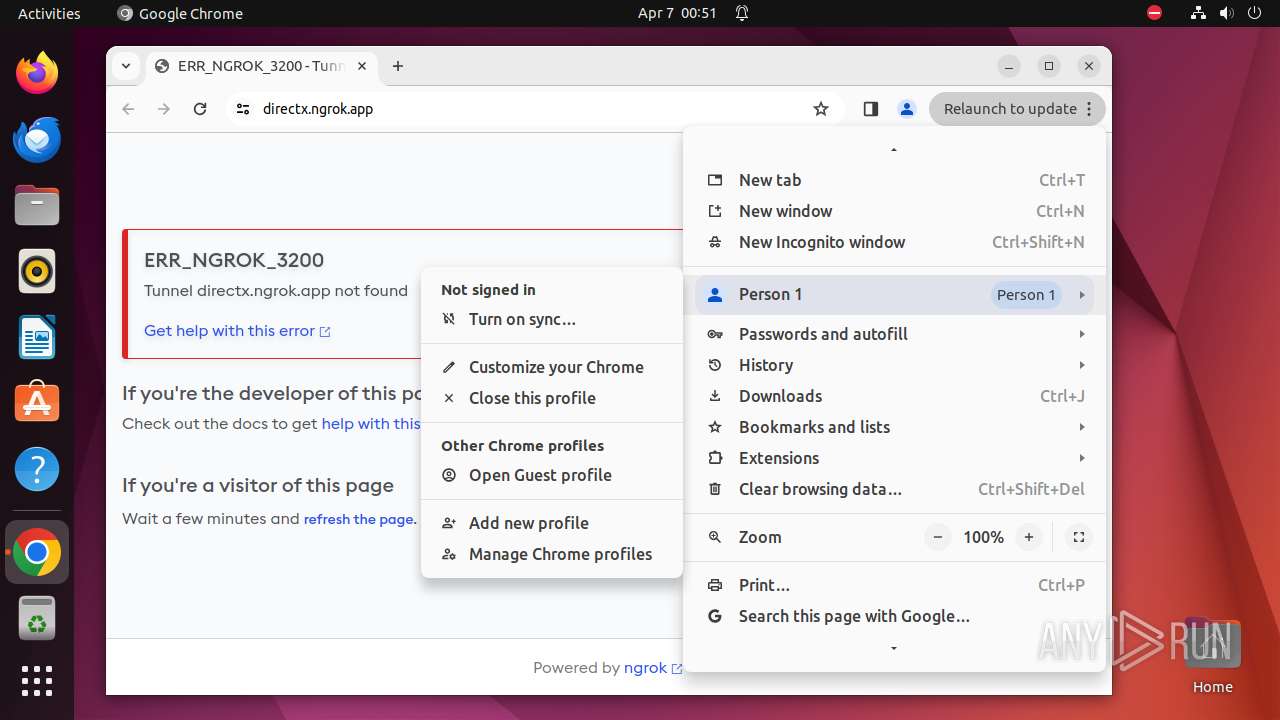Viewport: 1280px width, 720px height.
Task: Reload the page with refresh icon
Action: pos(200,109)
